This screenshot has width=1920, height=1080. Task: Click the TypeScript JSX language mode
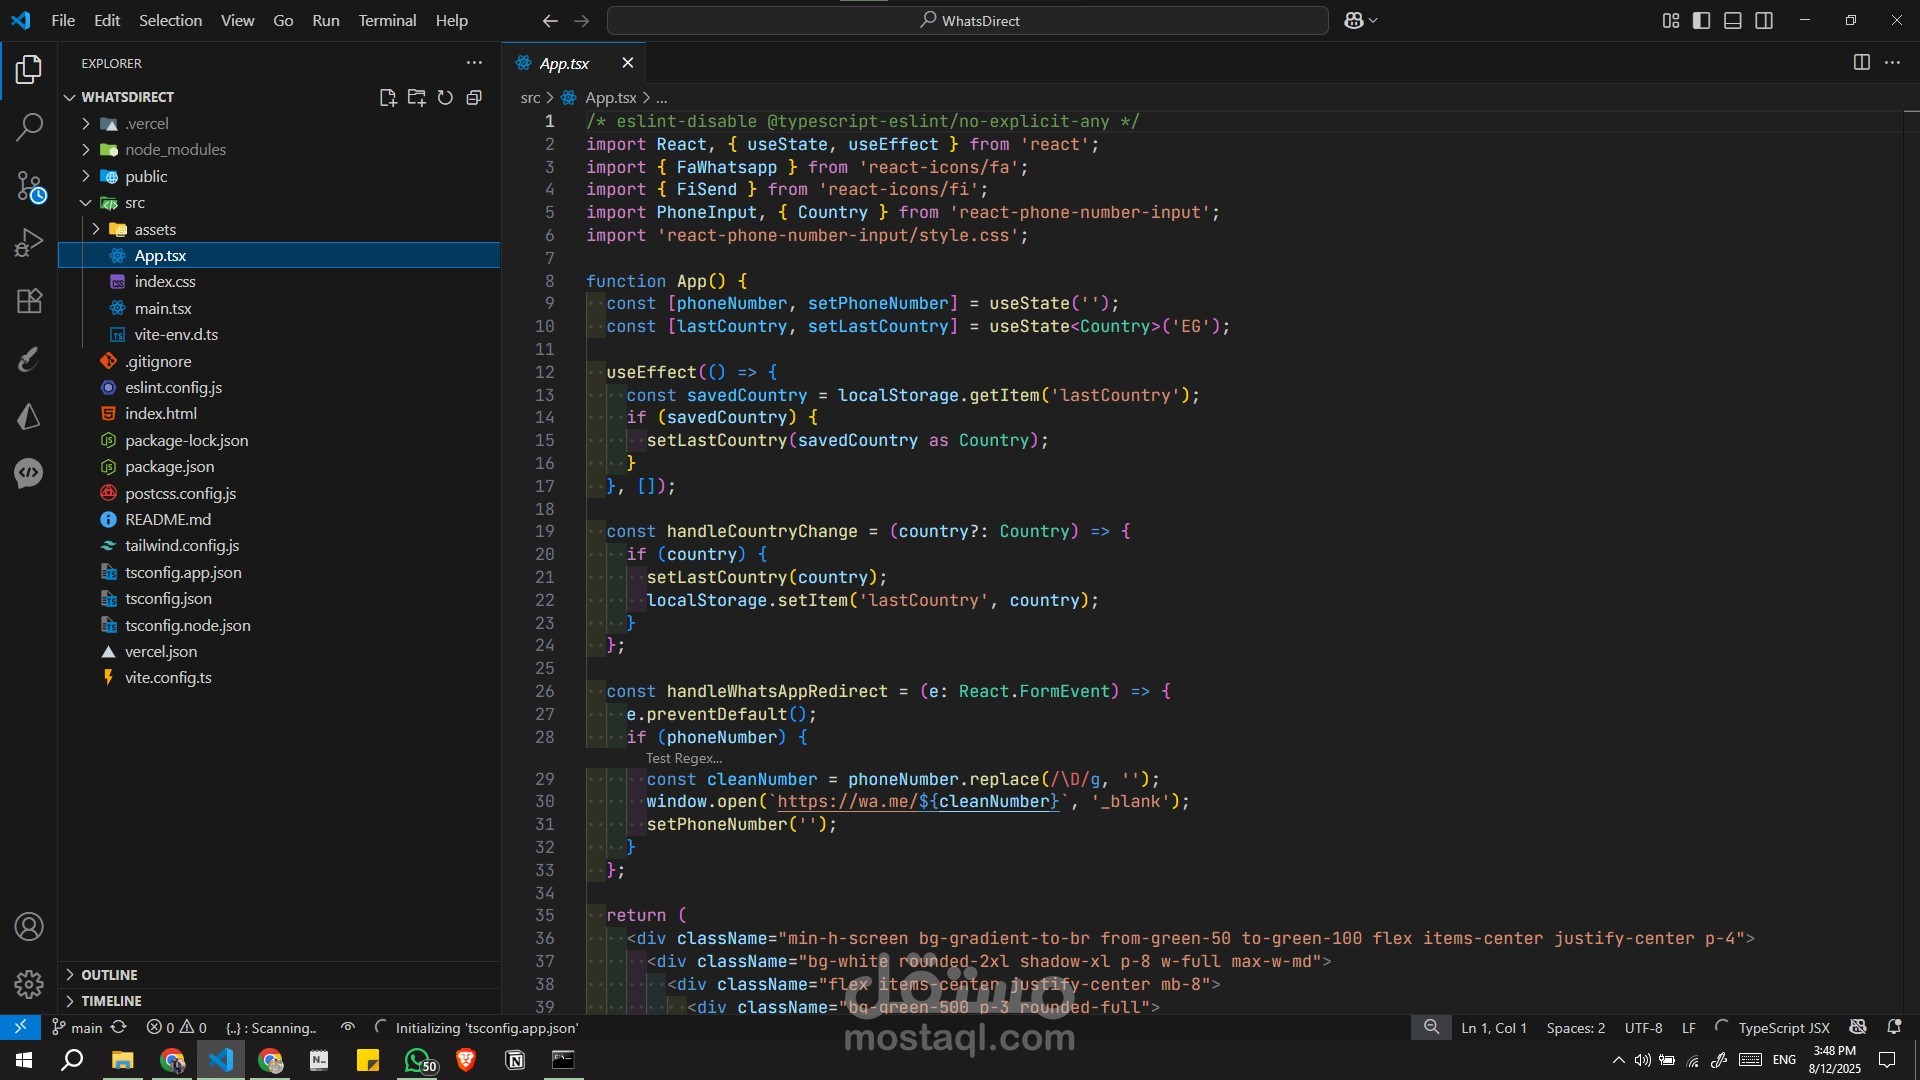1783,1028
